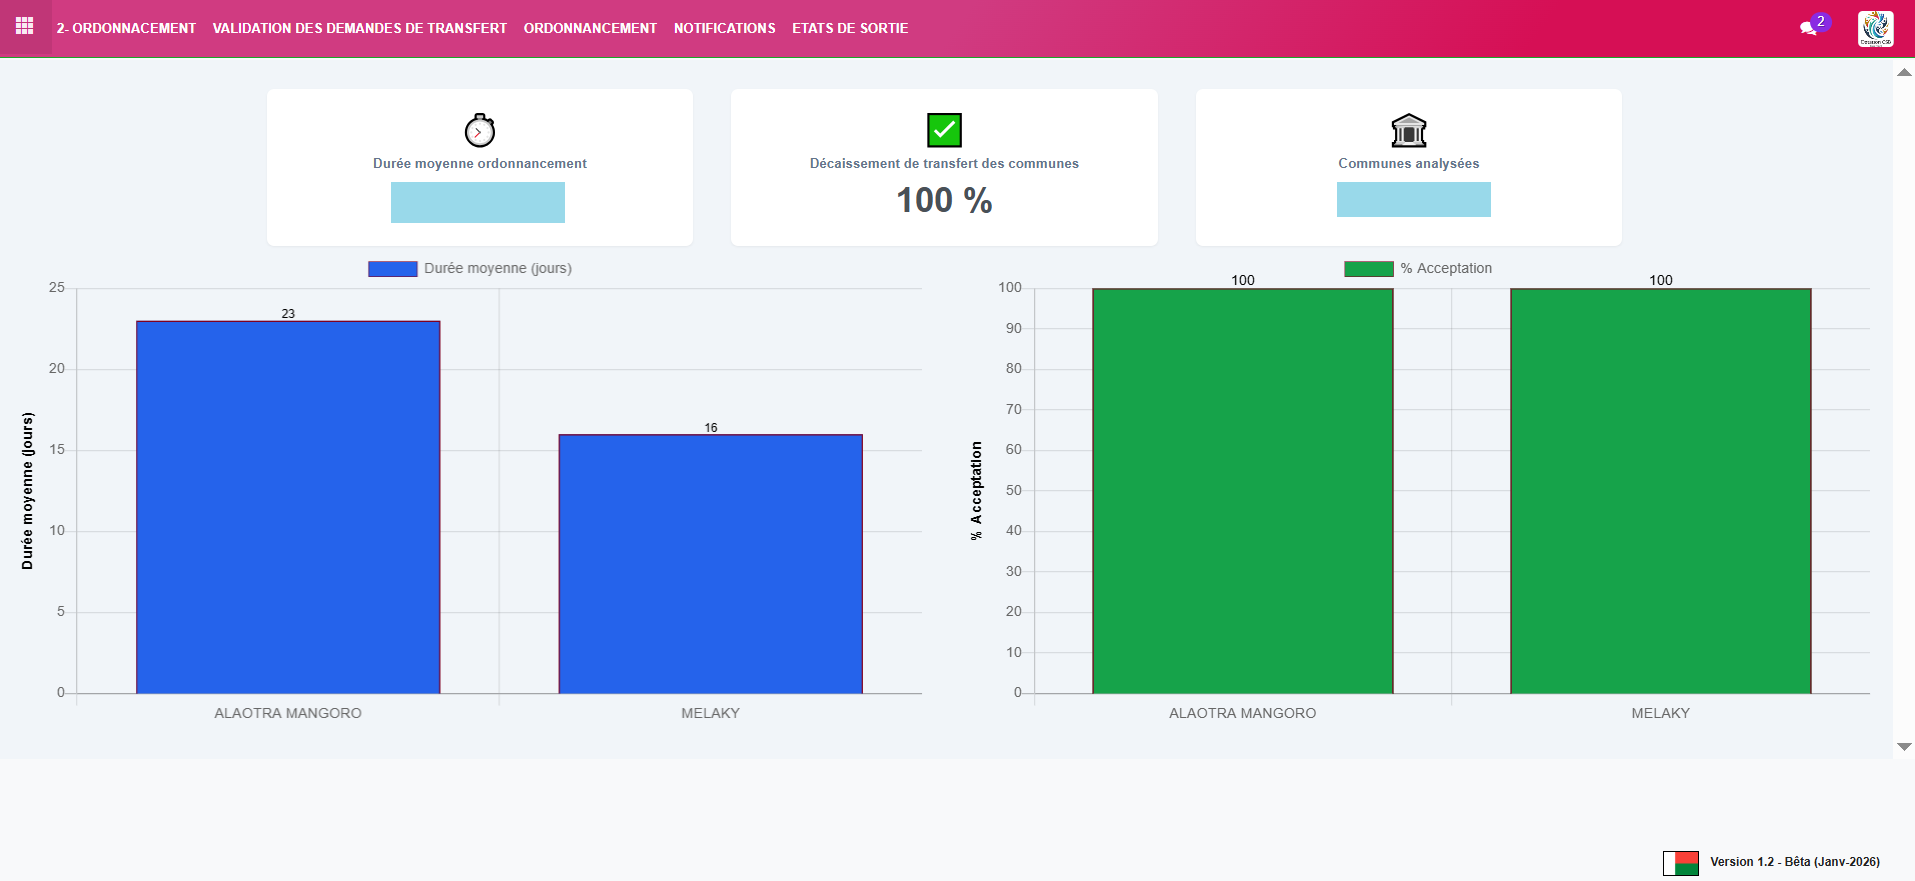Viewport: 1915px width, 881px height.
Task: Select the 2- ORDONNACEMENT module title
Action: [126, 28]
